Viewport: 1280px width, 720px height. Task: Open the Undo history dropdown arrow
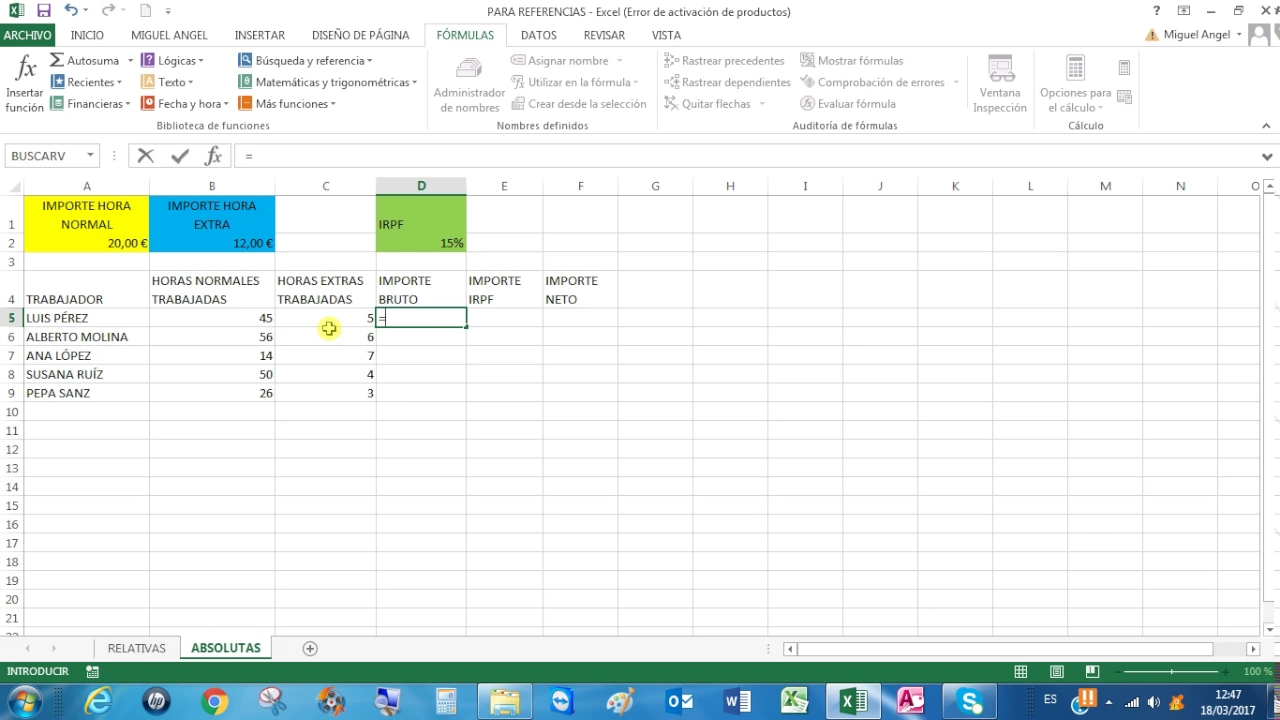[x=87, y=11]
